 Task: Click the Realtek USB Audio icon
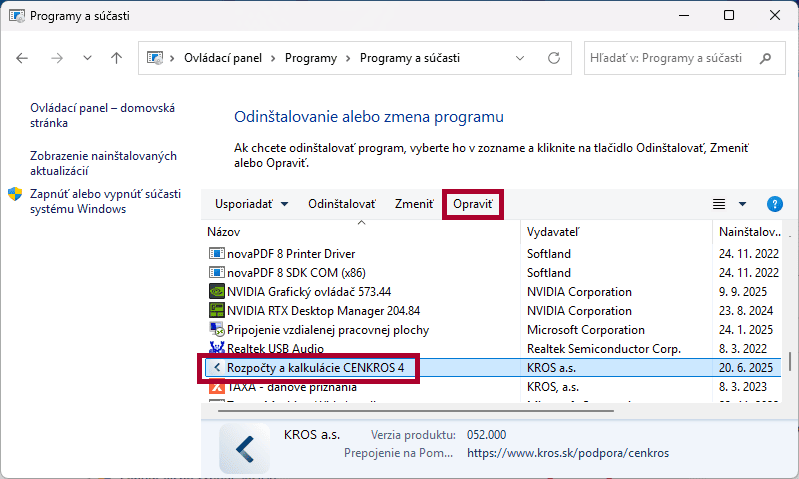216,349
